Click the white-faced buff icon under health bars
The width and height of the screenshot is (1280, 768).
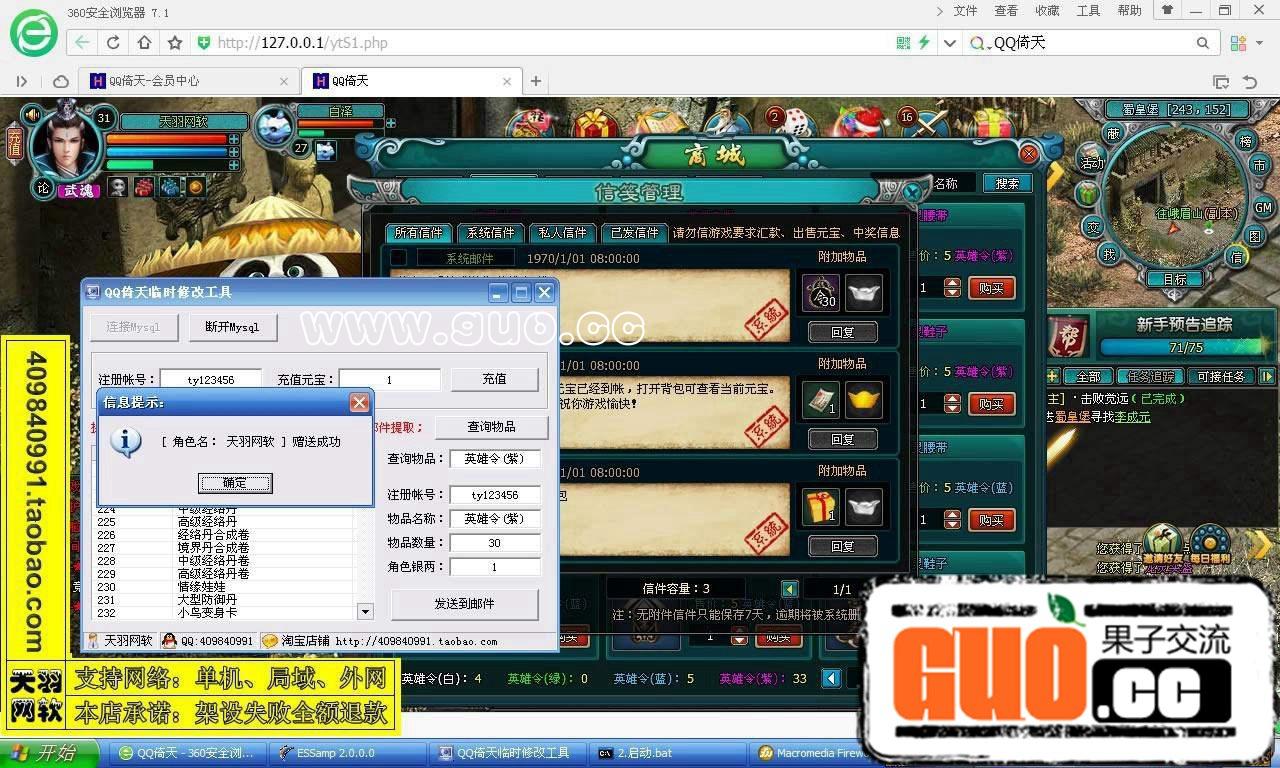coord(118,186)
